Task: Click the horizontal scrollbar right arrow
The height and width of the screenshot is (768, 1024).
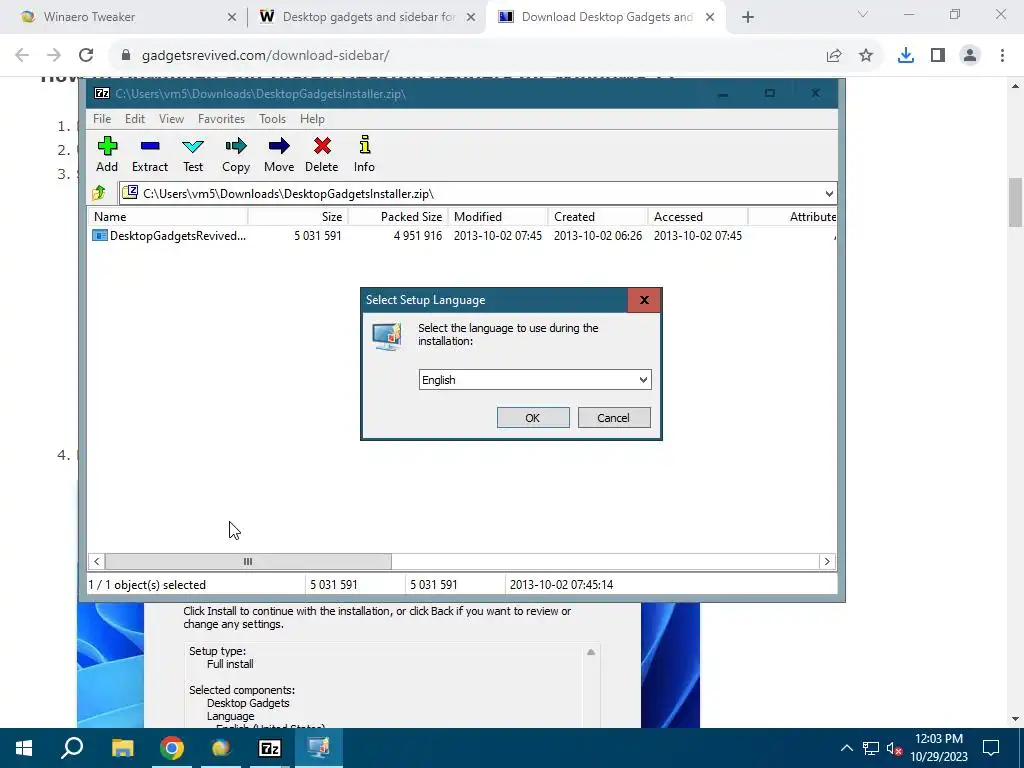Action: 827,562
